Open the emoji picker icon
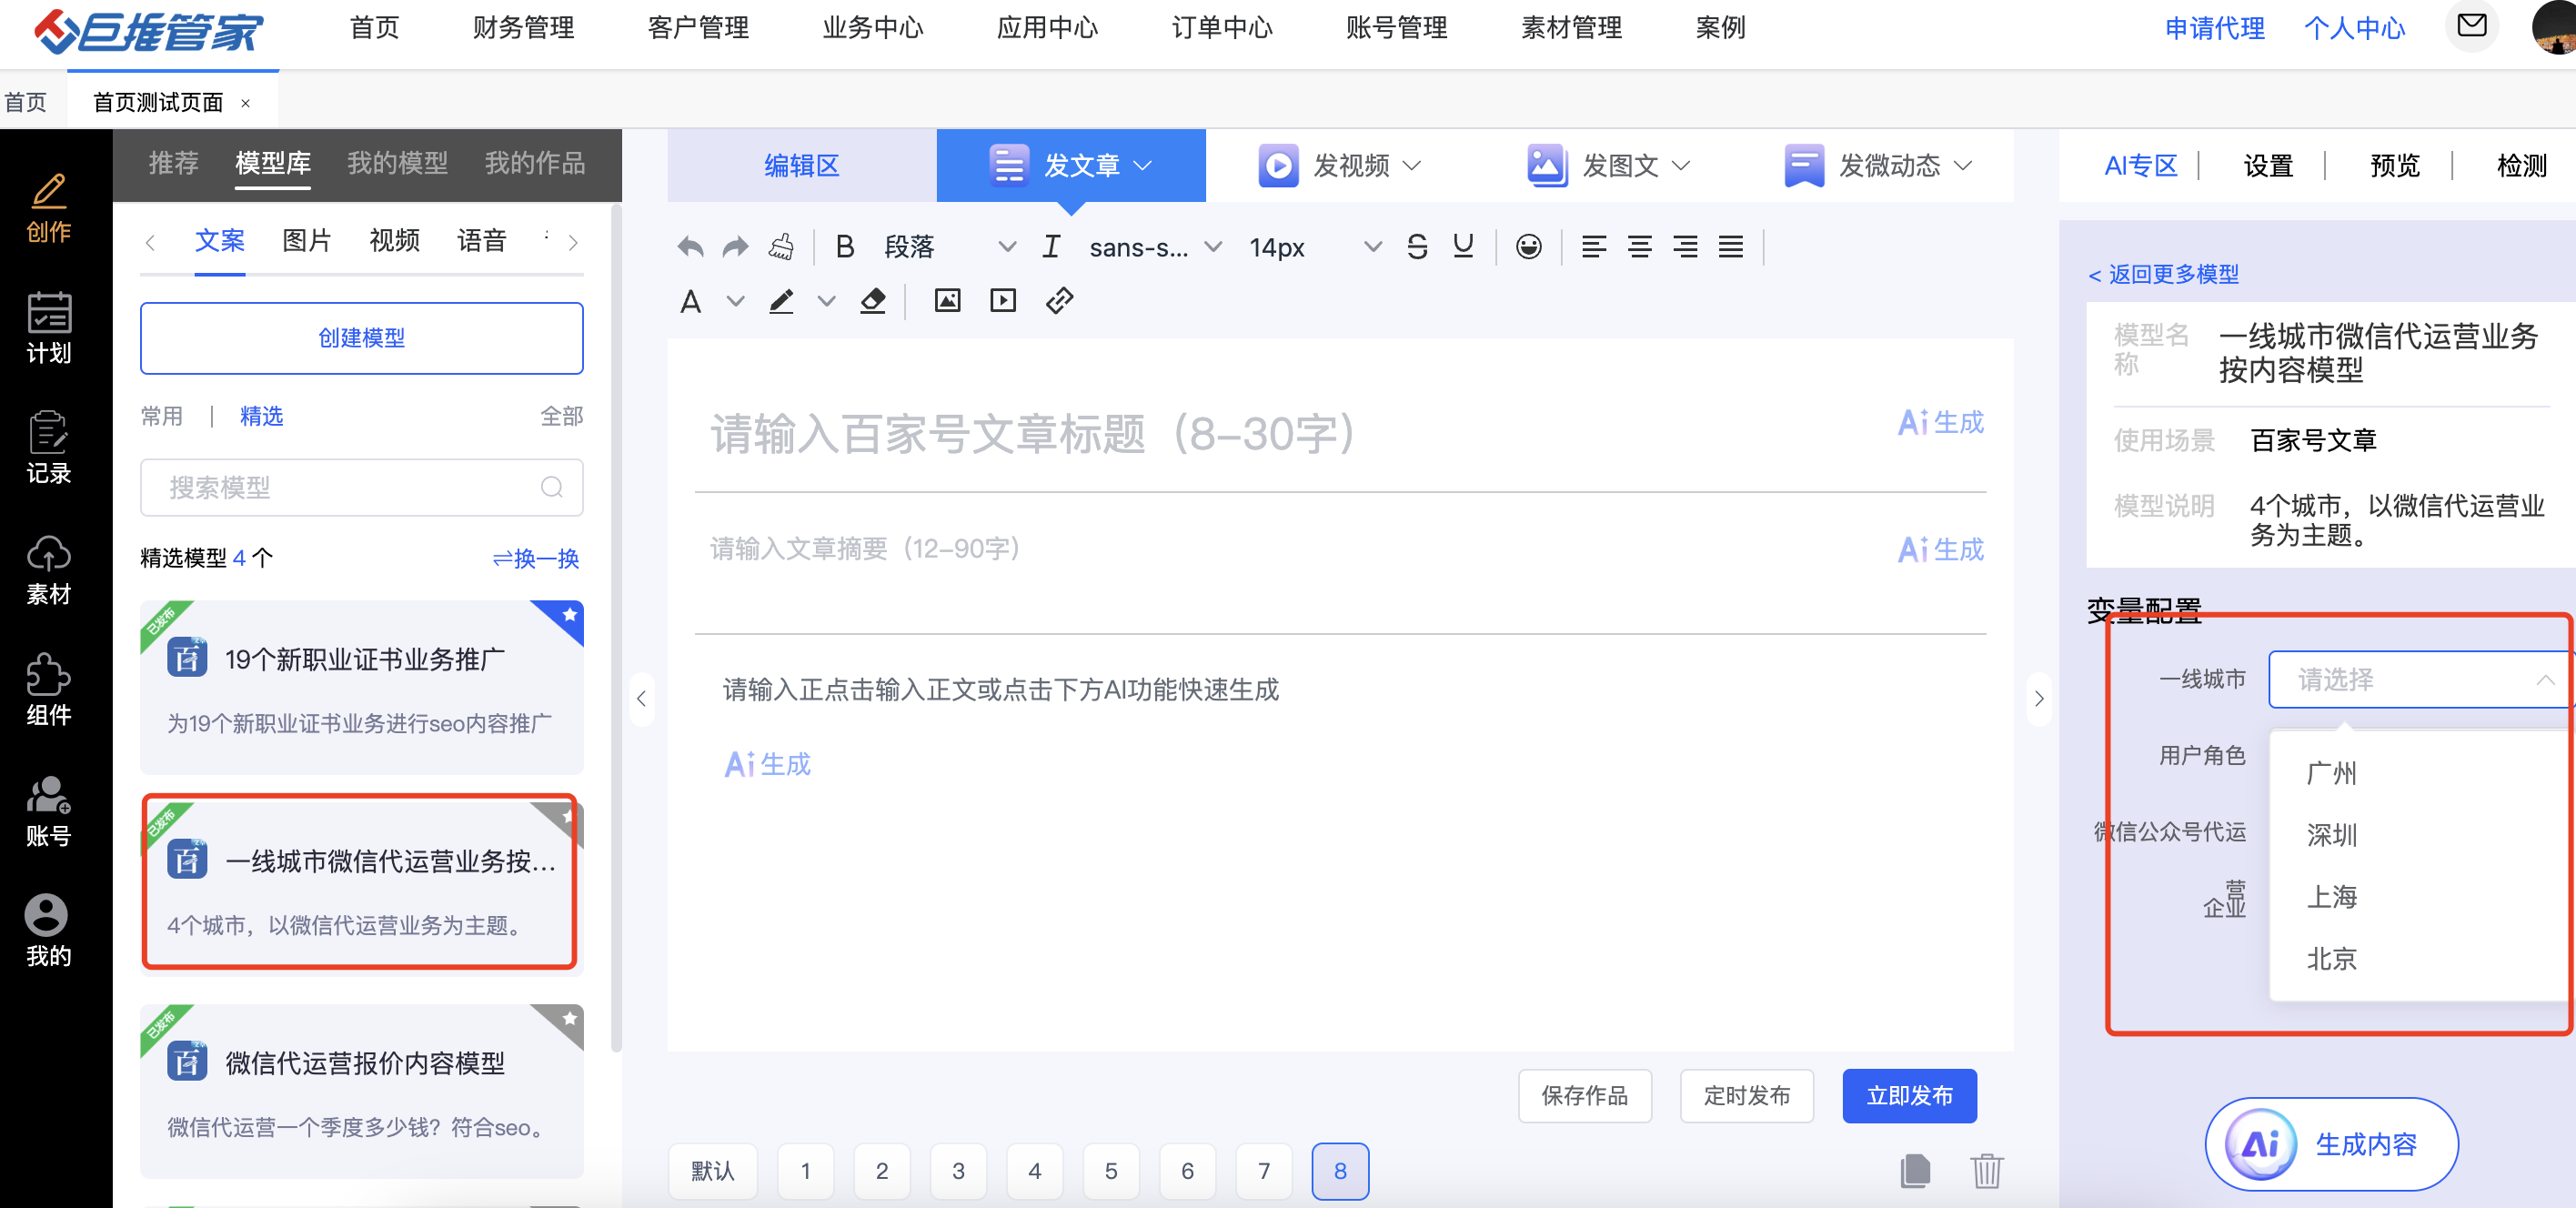This screenshot has height=1208, width=2576. click(1528, 247)
